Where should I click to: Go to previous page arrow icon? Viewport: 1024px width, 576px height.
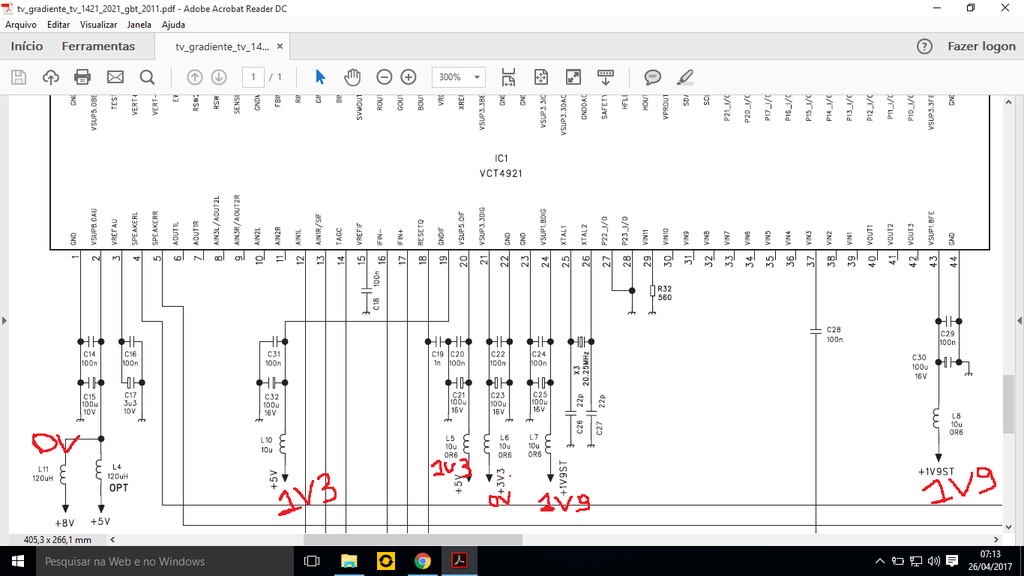click(x=195, y=77)
